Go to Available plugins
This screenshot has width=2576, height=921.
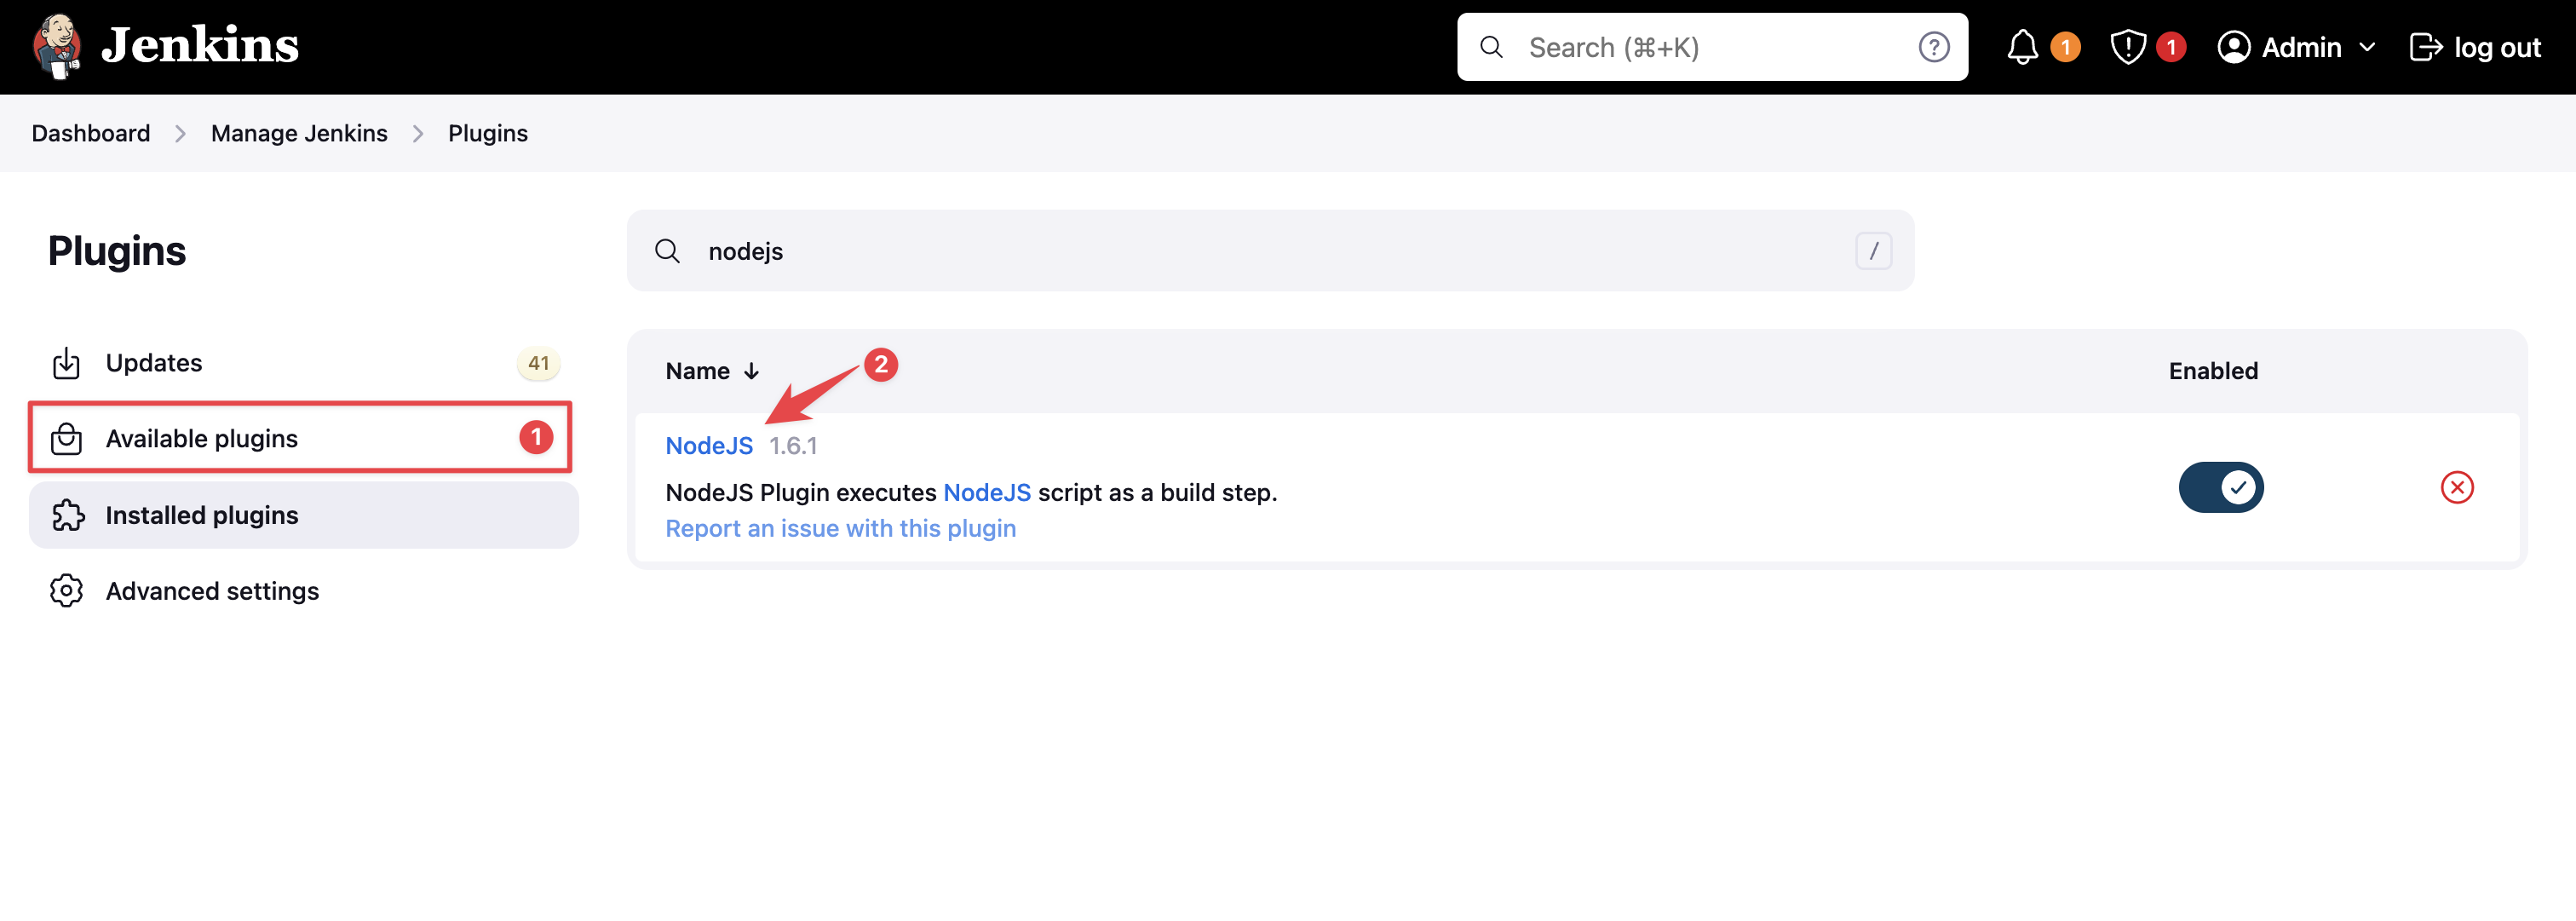click(x=201, y=438)
